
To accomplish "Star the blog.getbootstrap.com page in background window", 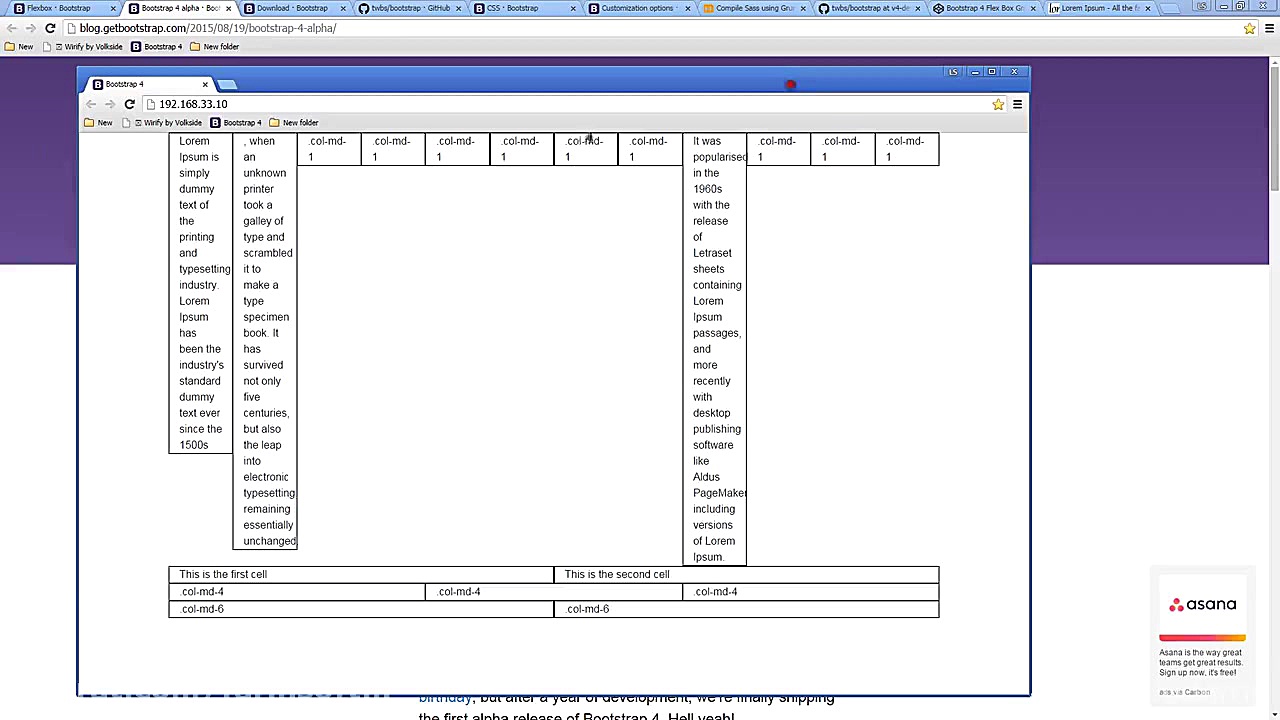I will (1249, 28).
